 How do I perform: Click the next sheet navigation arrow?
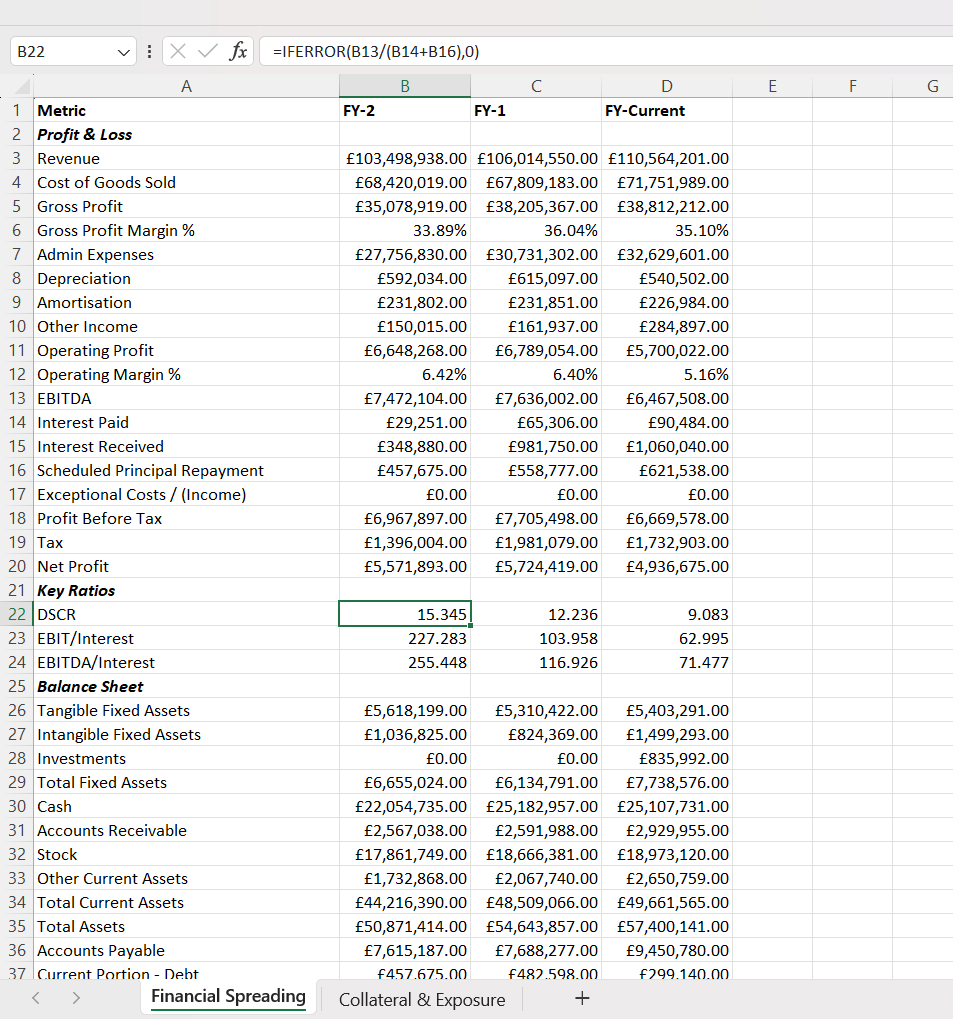point(76,998)
